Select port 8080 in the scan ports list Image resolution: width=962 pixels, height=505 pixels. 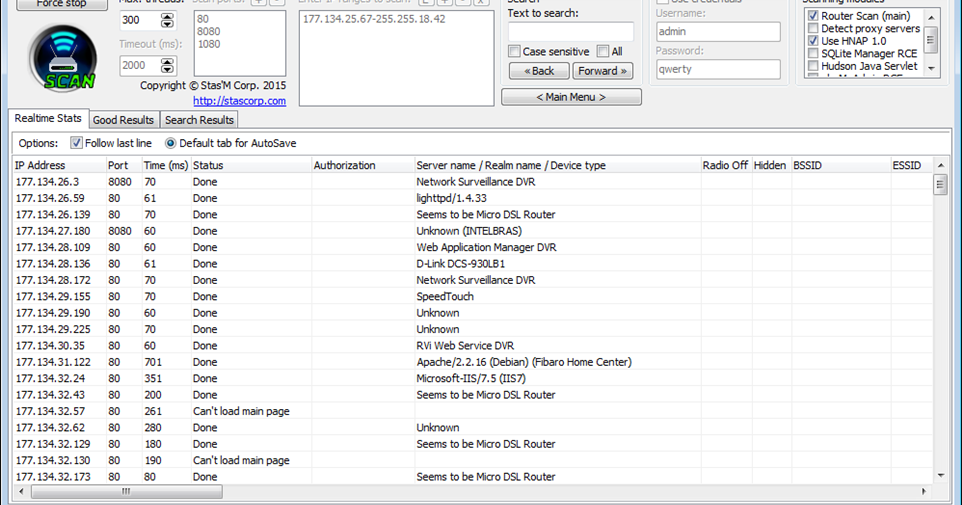pos(209,31)
